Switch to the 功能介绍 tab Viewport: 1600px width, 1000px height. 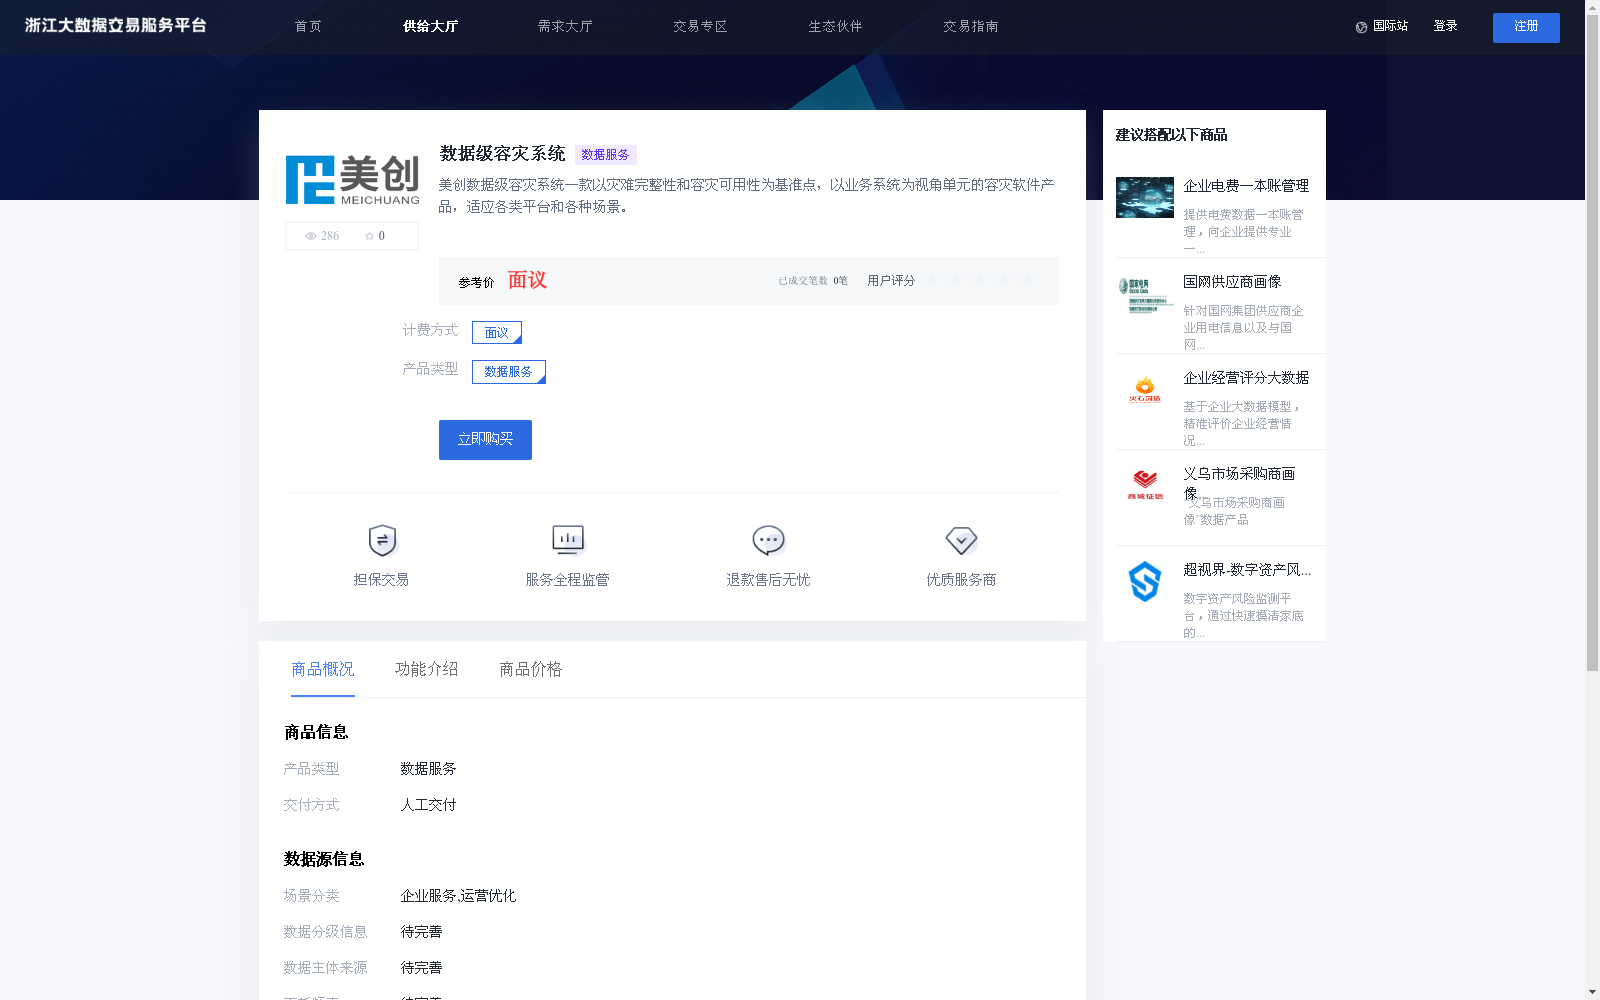tap(427, 669)
